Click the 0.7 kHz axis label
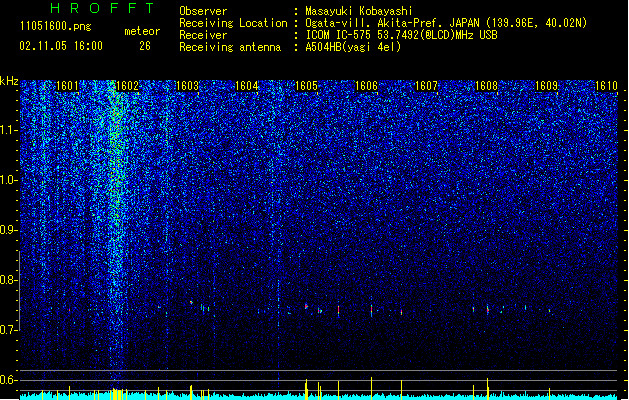Viewport: 629px width, 400px height. 9,330
